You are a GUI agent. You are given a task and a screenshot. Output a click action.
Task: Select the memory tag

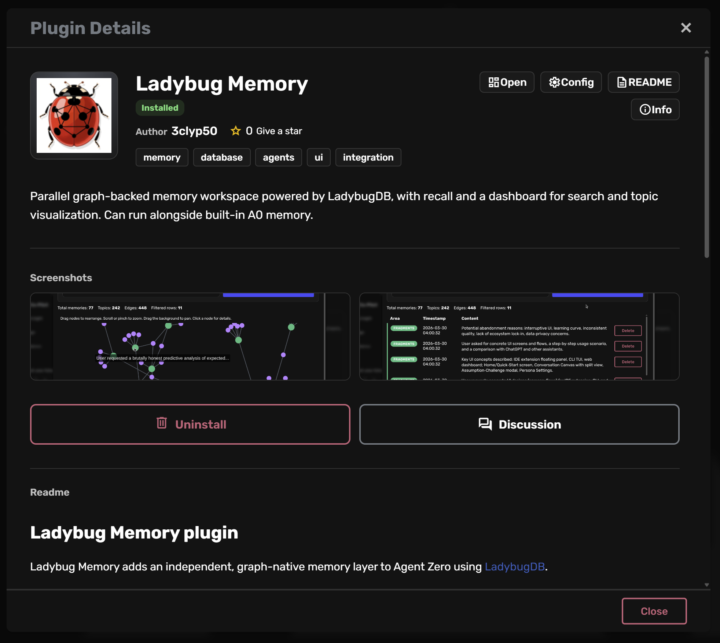(x=162, y=158)
